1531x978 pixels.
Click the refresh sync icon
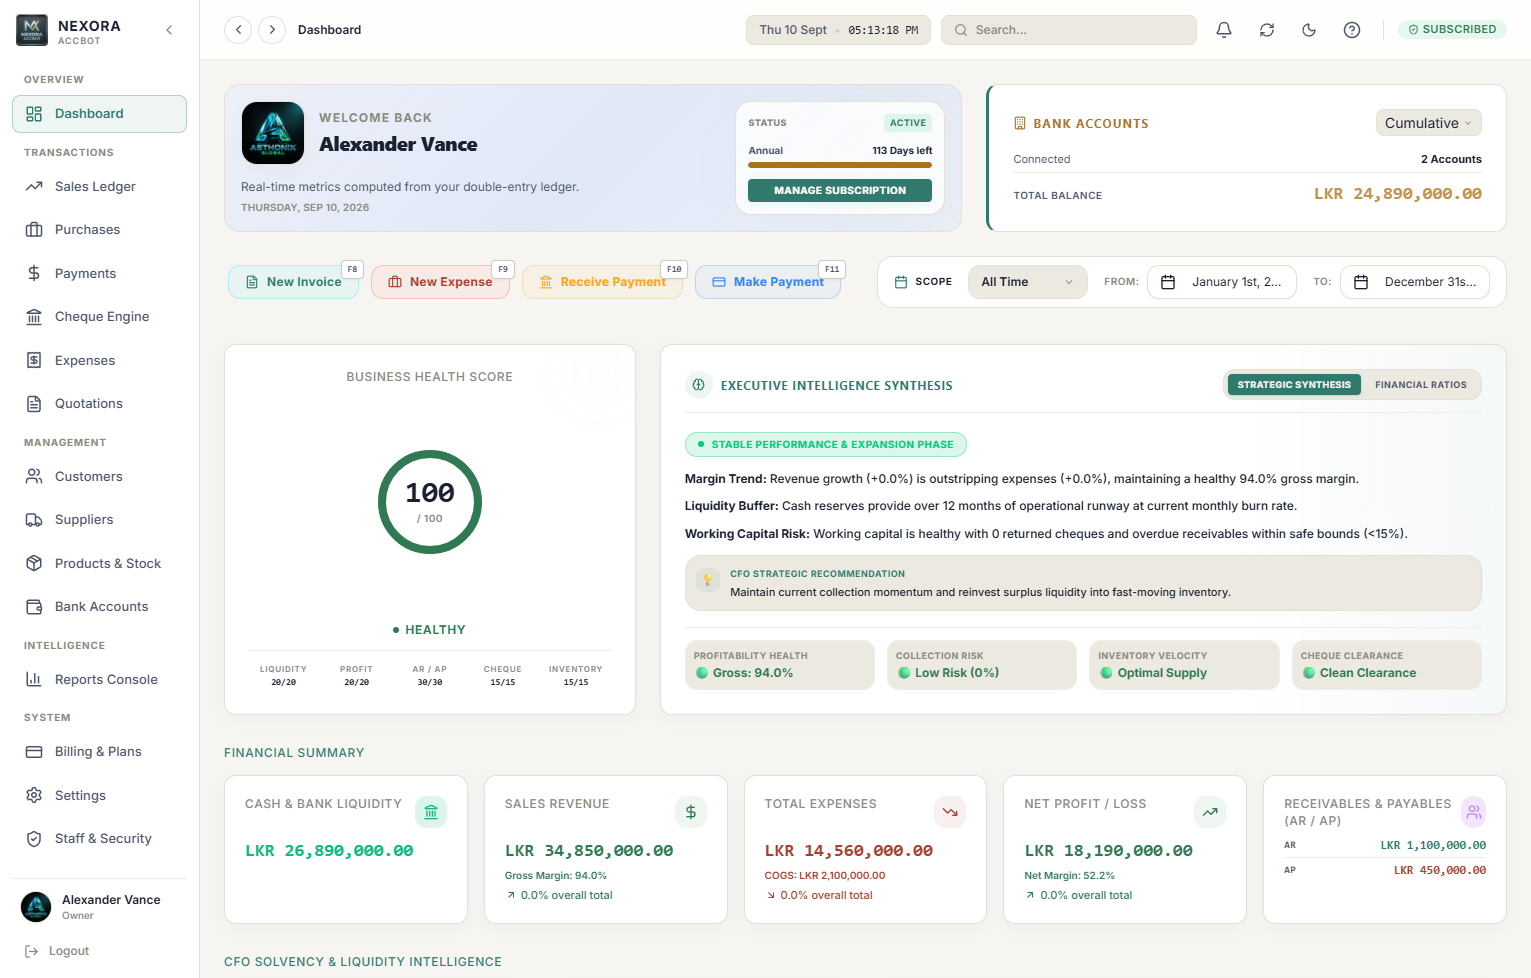1267,30
